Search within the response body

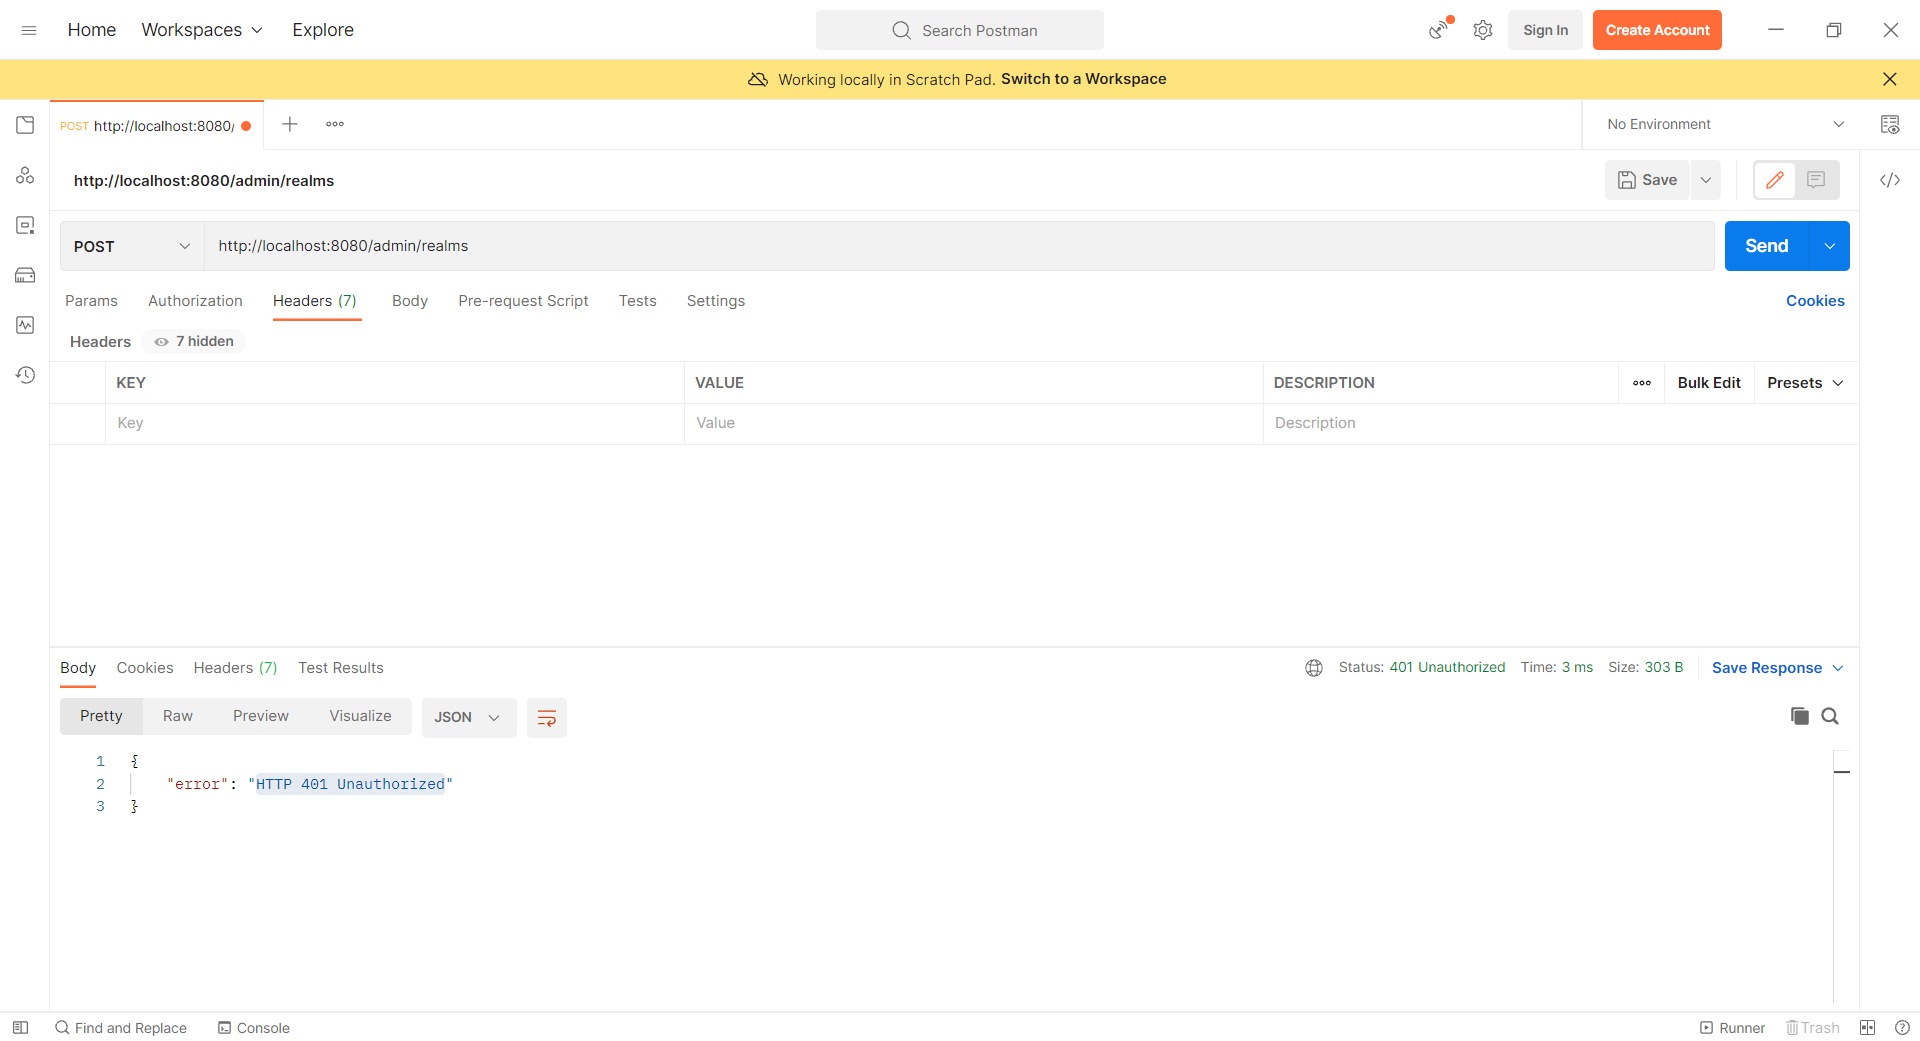pos(1831,716)
